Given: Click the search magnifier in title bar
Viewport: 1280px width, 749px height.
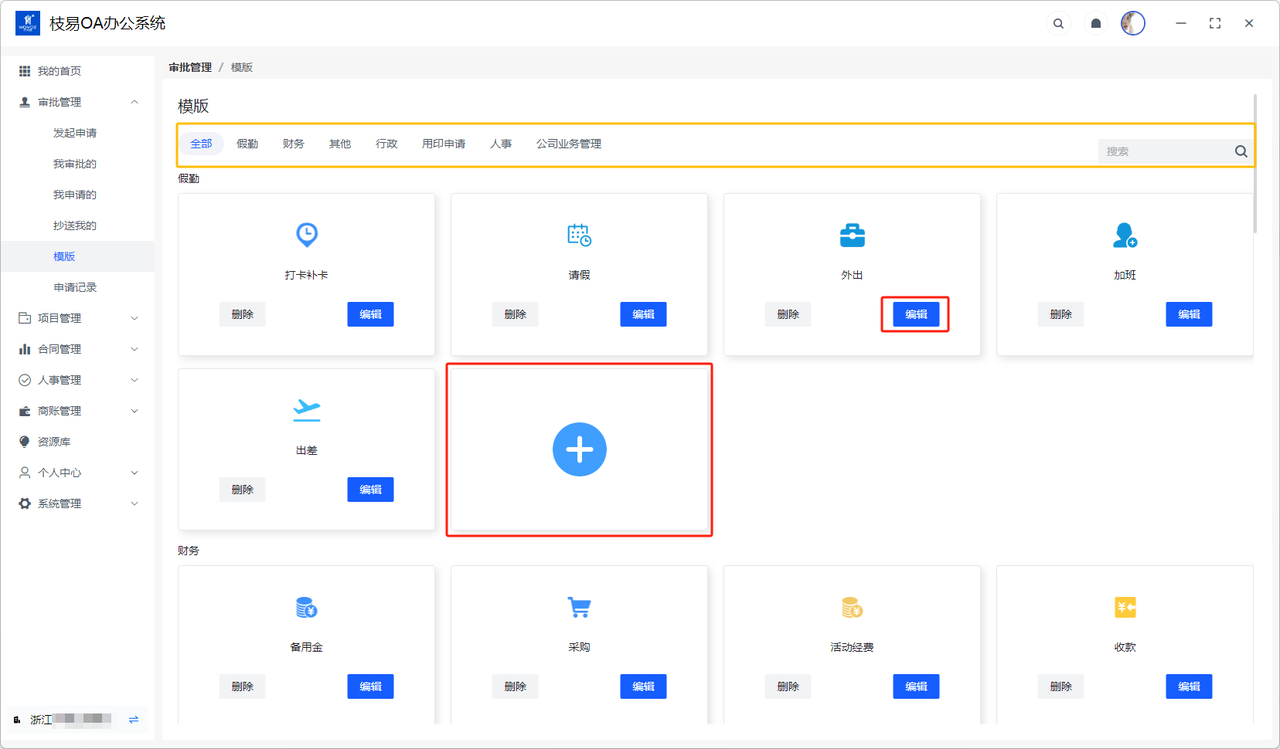Looking at the screenshot, I should pos(1058,24).
